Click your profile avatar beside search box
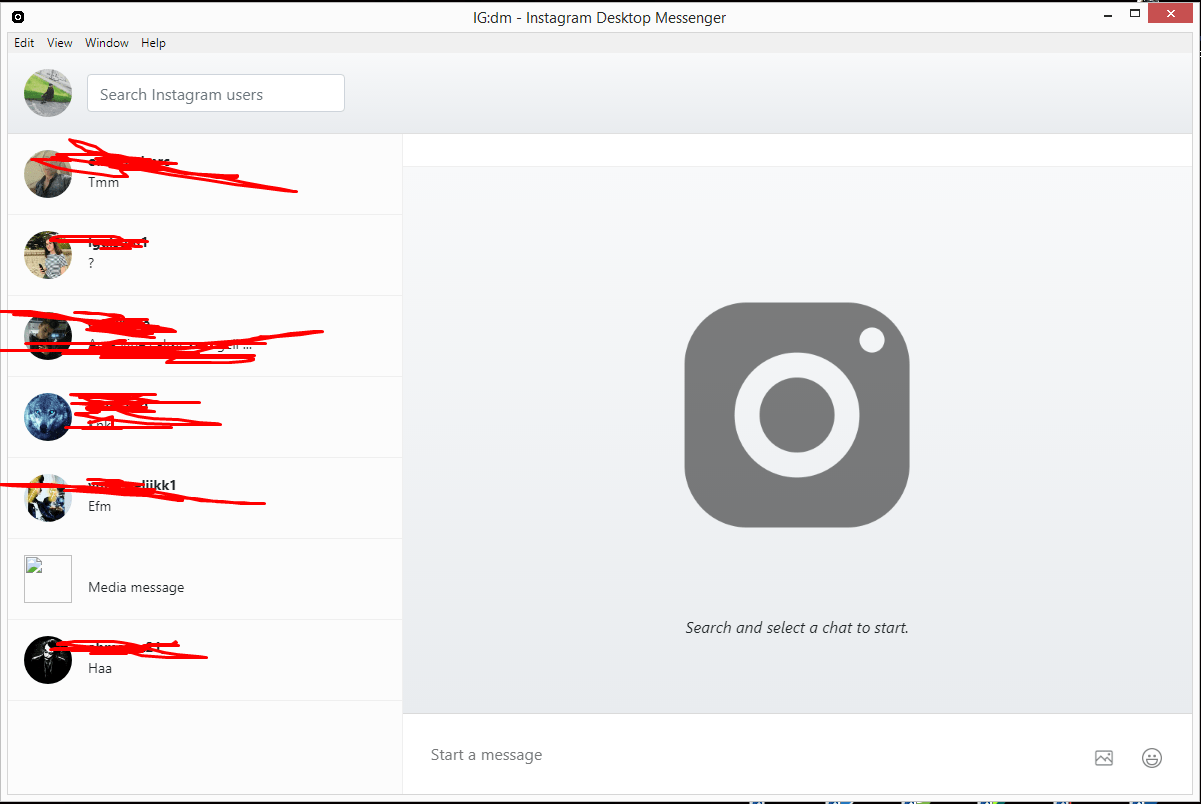This screenshot has height=804, width=1201. click(x=48, y=94)
